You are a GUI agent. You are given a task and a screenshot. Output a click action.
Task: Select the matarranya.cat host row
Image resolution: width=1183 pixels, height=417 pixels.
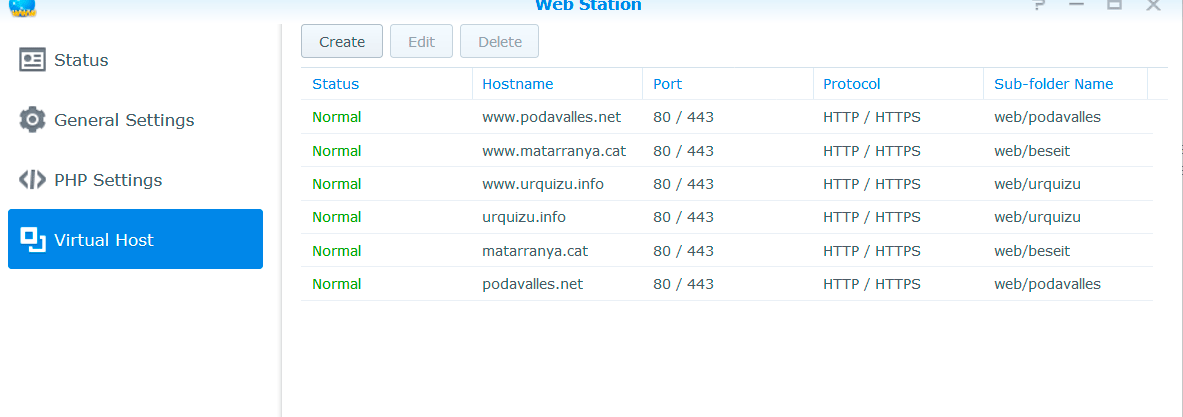(x=534, y=251)
